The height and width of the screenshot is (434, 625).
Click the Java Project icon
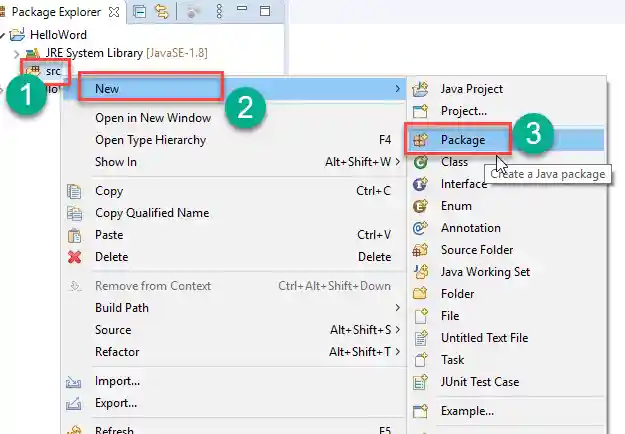(421, 89)
